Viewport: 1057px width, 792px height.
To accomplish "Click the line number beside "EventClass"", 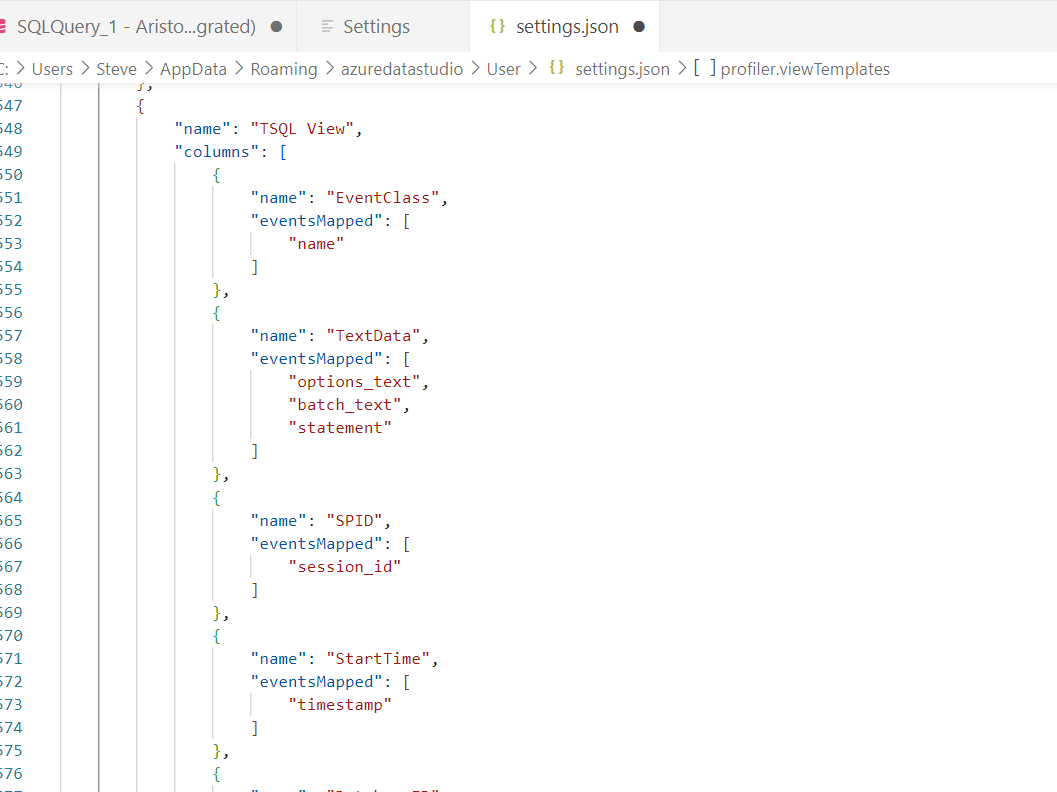I will 10,197.
